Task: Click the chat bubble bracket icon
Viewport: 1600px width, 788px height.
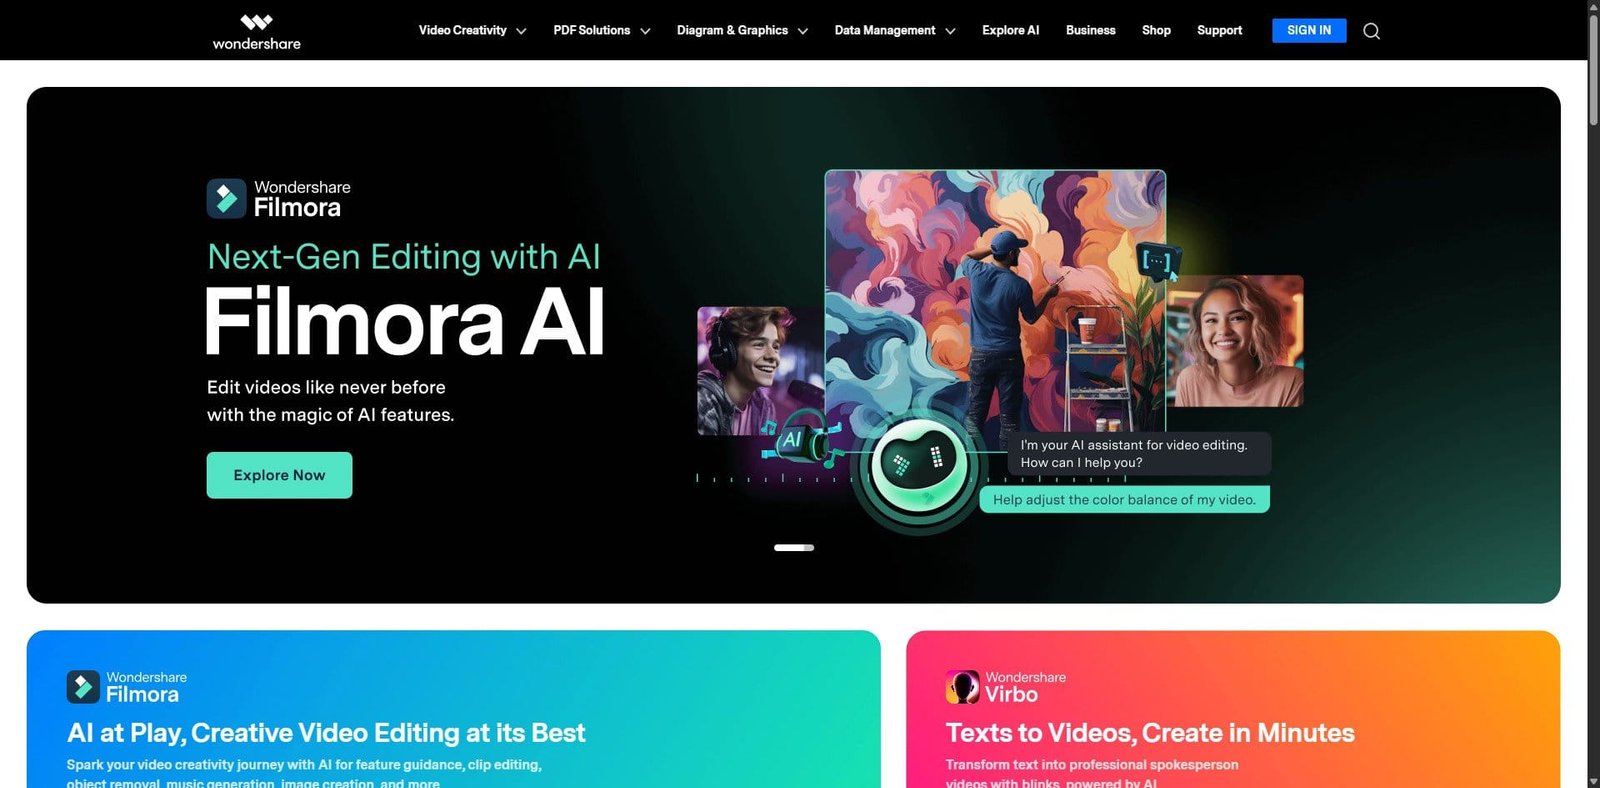Action: [x=1159, y=261]
